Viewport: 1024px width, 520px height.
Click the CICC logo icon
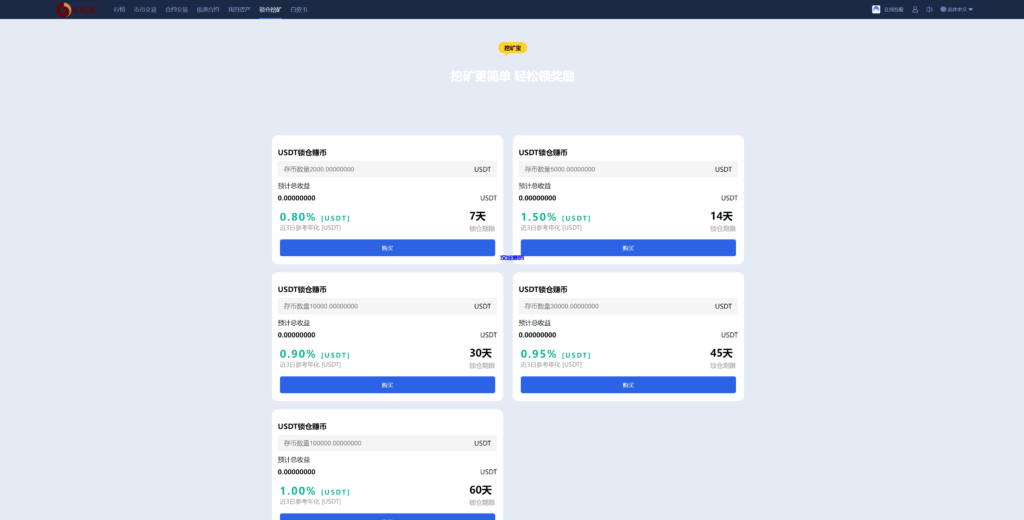[63, 10]
